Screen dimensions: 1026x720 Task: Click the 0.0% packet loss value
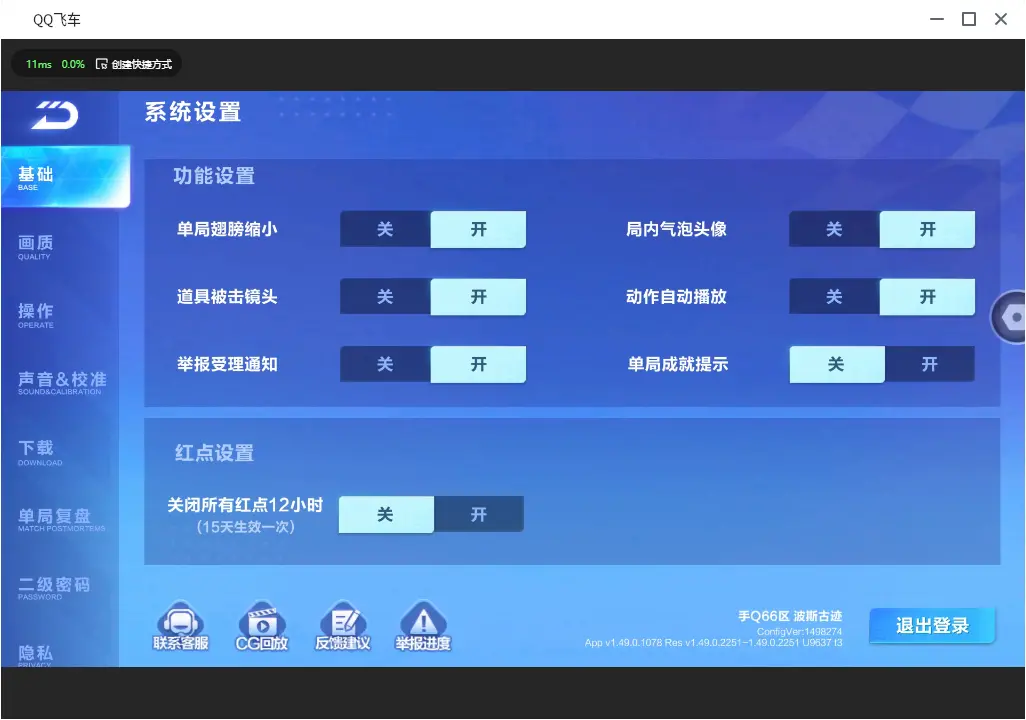point(73,64)
